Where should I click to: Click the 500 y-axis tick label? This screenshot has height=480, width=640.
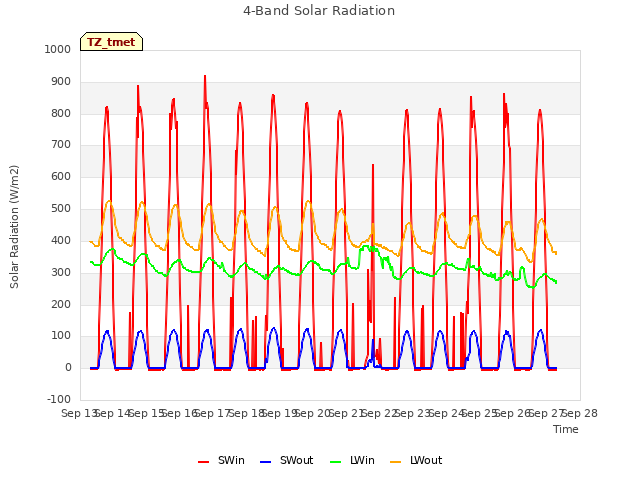(61, 209)
